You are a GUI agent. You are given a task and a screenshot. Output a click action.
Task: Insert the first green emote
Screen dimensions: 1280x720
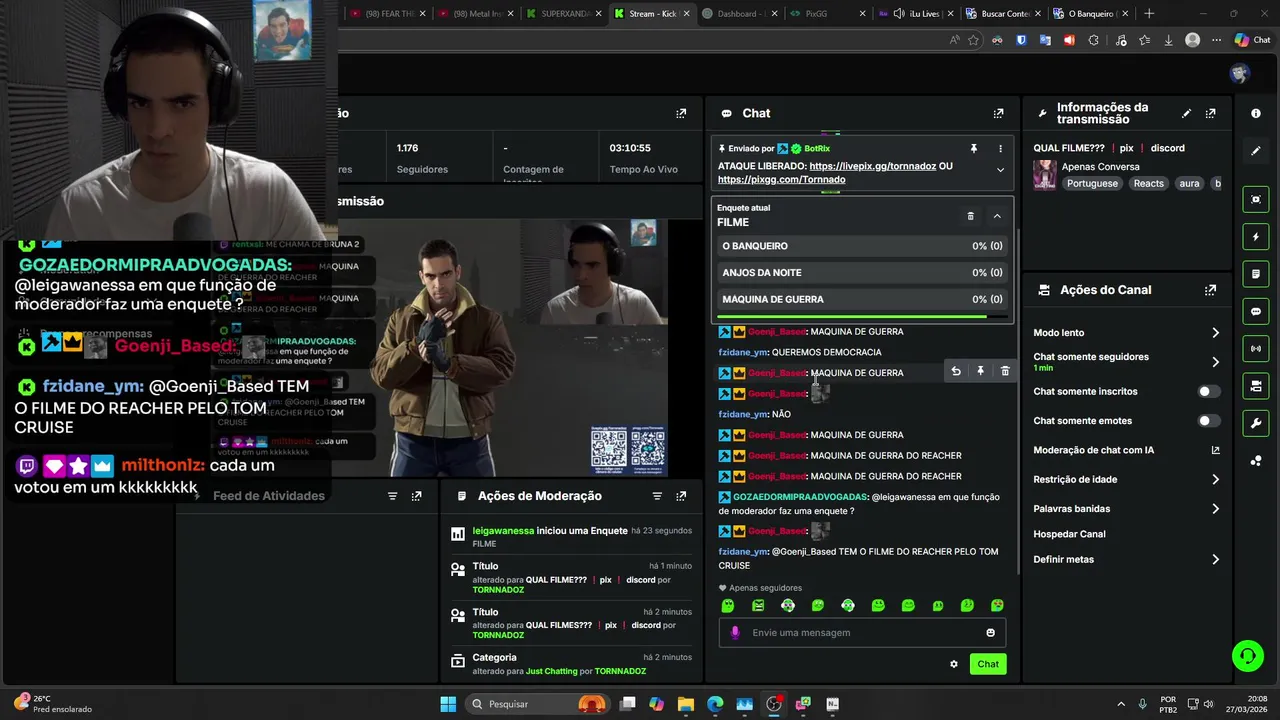728,606
